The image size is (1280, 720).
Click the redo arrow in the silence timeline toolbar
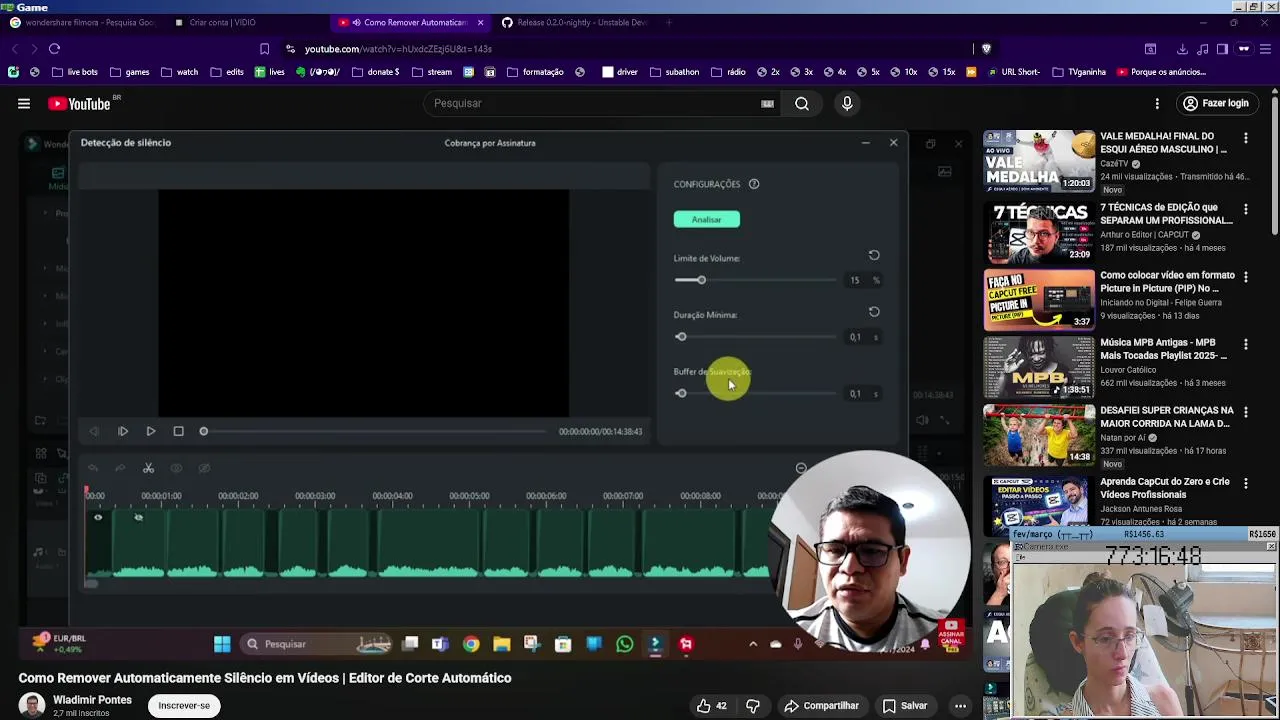tap(119, 468)
